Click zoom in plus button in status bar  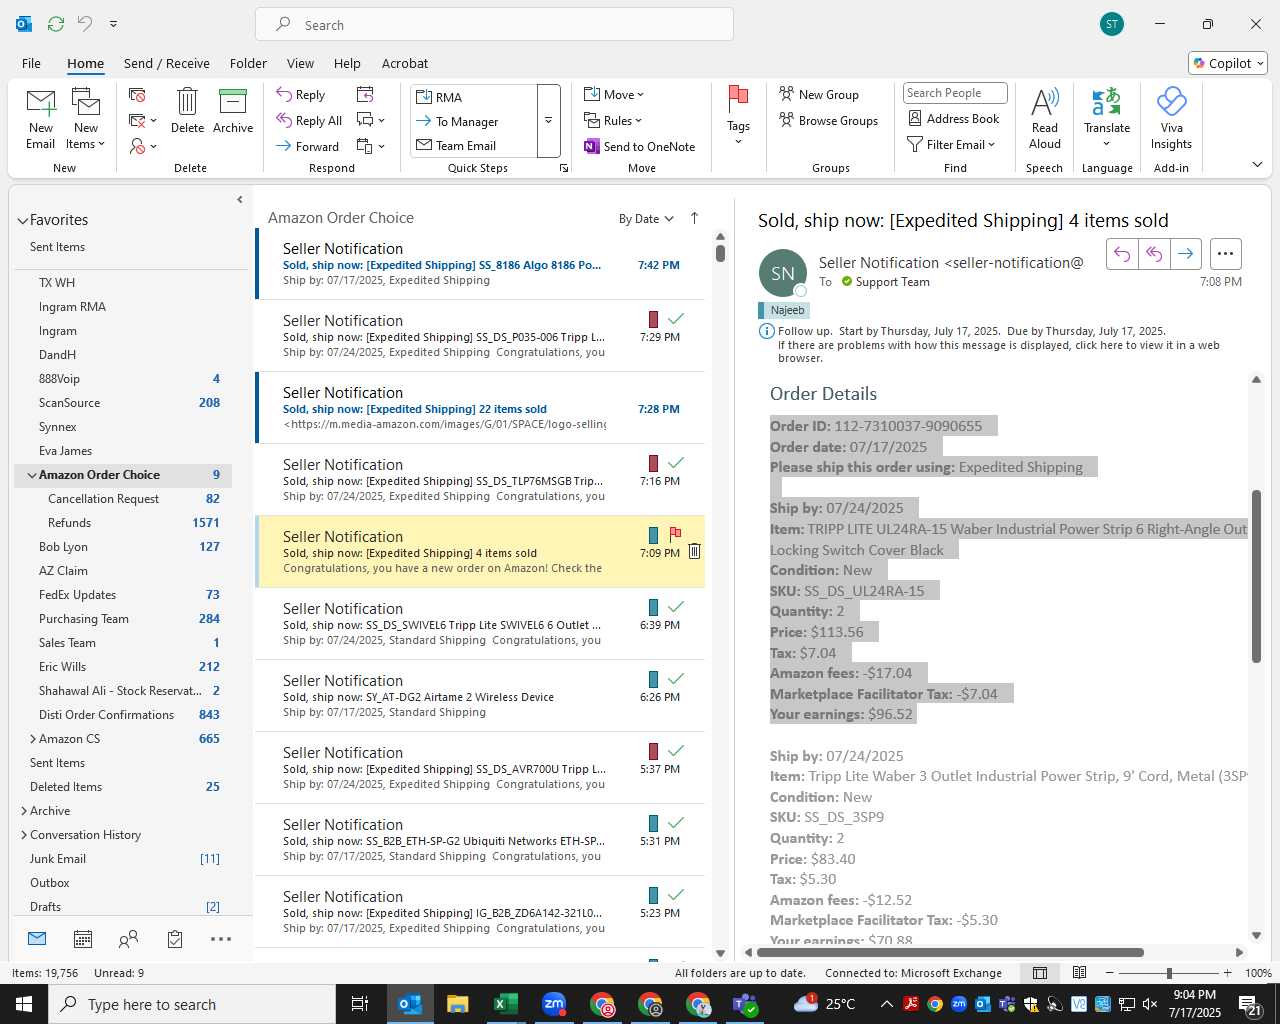1227,973
